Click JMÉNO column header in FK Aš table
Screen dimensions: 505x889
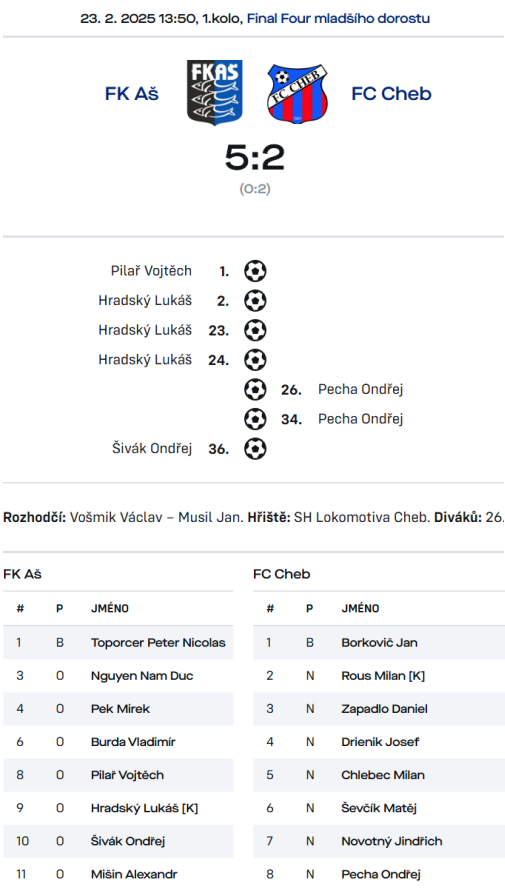coord(110,608)
